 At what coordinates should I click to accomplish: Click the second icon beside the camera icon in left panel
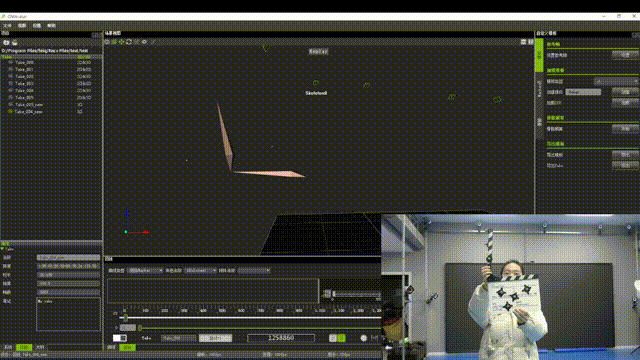pos(15,42)
